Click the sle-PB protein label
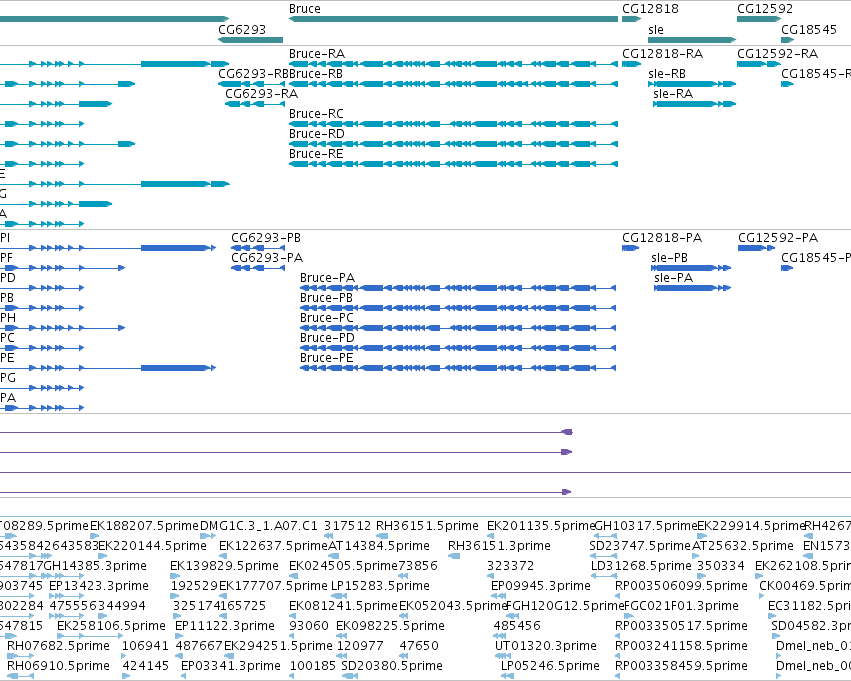Image resolution: width=851 pixels, height=681 pixels. pos(670,258)
